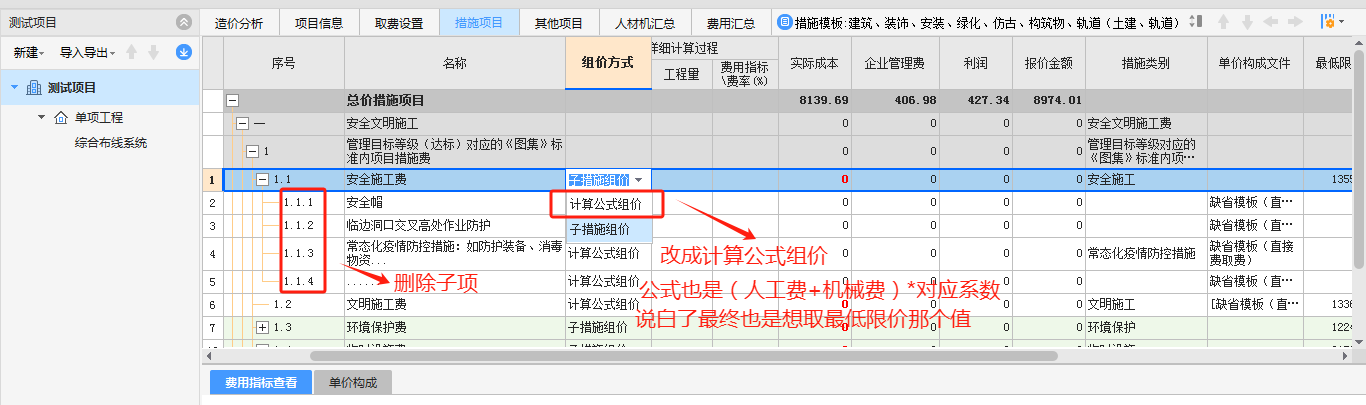Collapse the 测试项目 side panel
The height and width of the screenshot is (405, 1366).
click(x=184, y=22)
